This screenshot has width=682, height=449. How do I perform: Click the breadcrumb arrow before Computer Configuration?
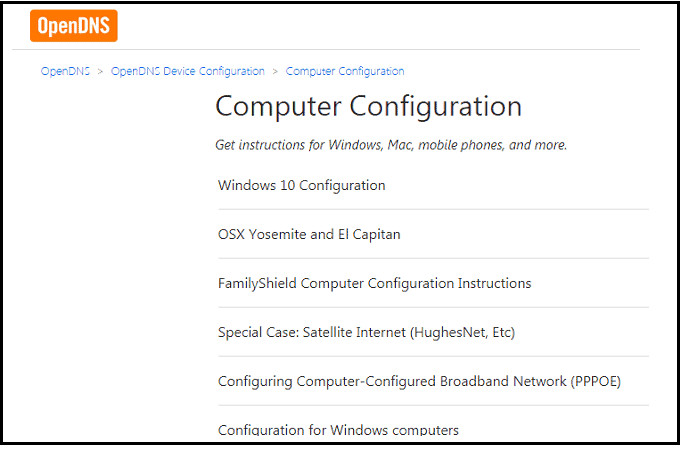276,72
